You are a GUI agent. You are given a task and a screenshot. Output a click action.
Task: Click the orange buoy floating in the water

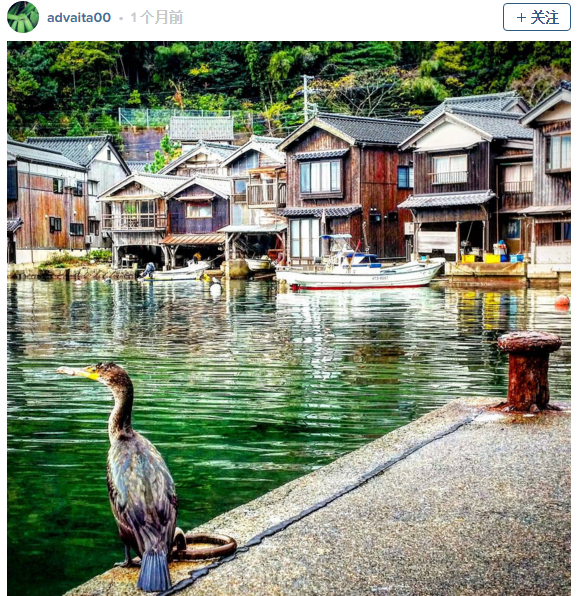pyautogui.click(x=562, y=301)
